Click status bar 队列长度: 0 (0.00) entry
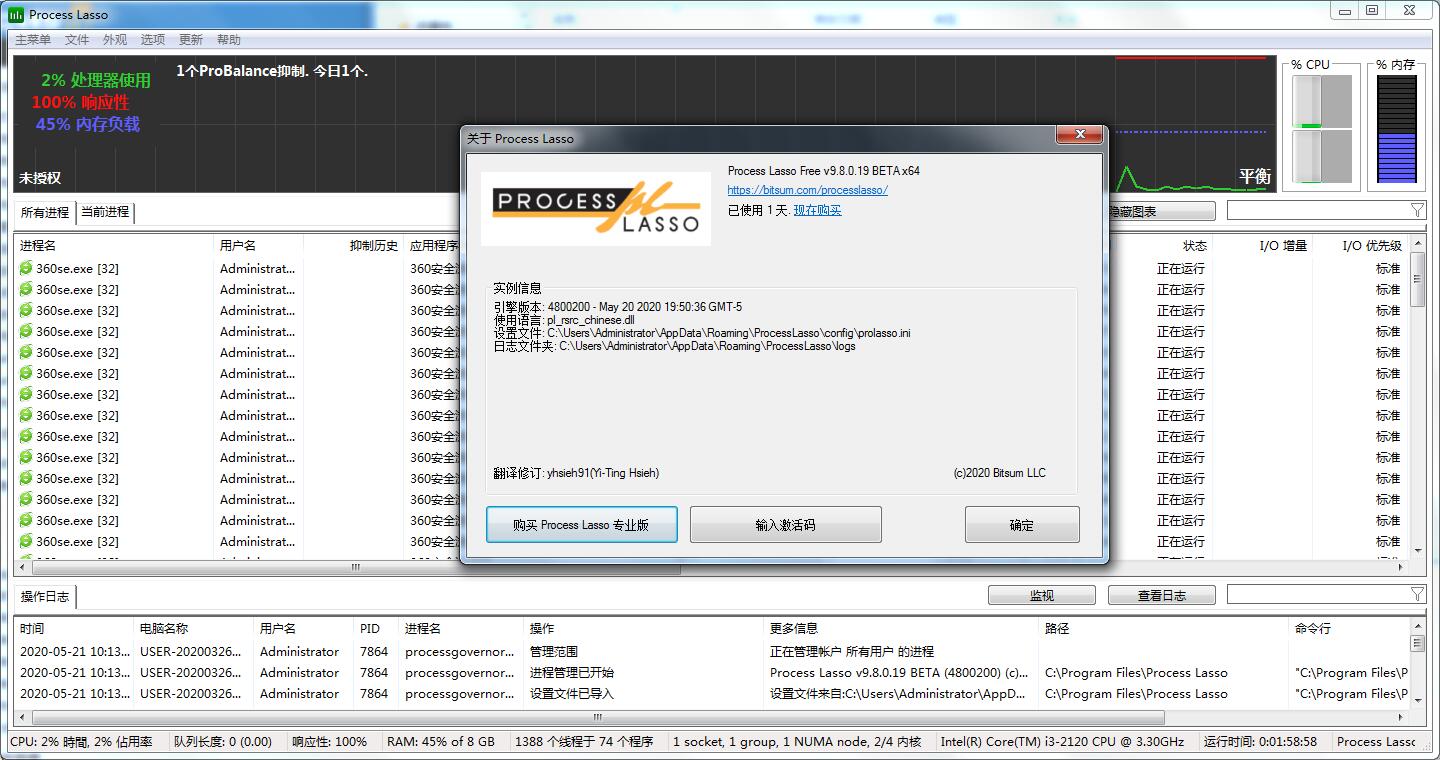Screen dimensions: 1440x760 point(222,742)
